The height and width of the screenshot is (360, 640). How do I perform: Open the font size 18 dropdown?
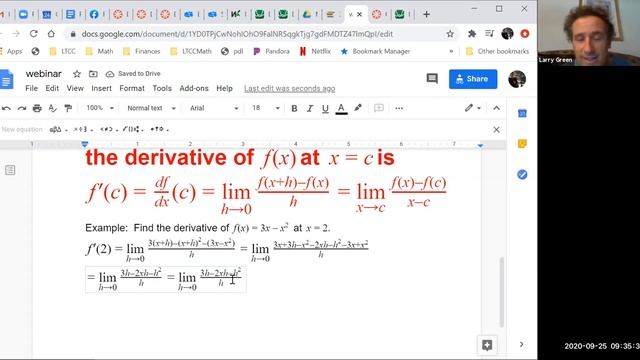coord(266,108)
